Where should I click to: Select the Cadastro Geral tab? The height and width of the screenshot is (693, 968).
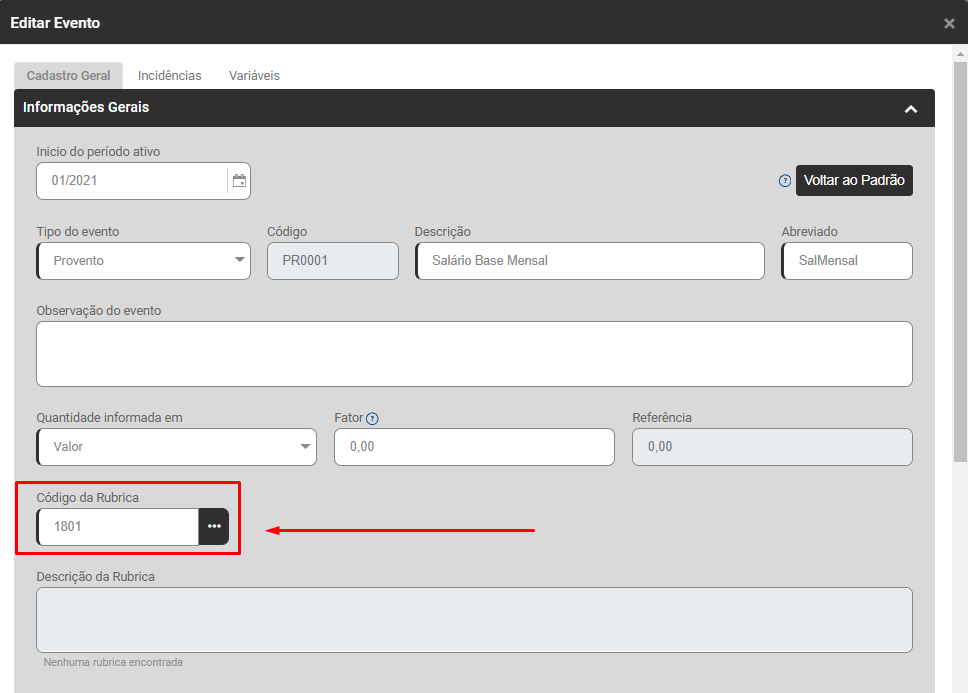click(x=68, y=76)
